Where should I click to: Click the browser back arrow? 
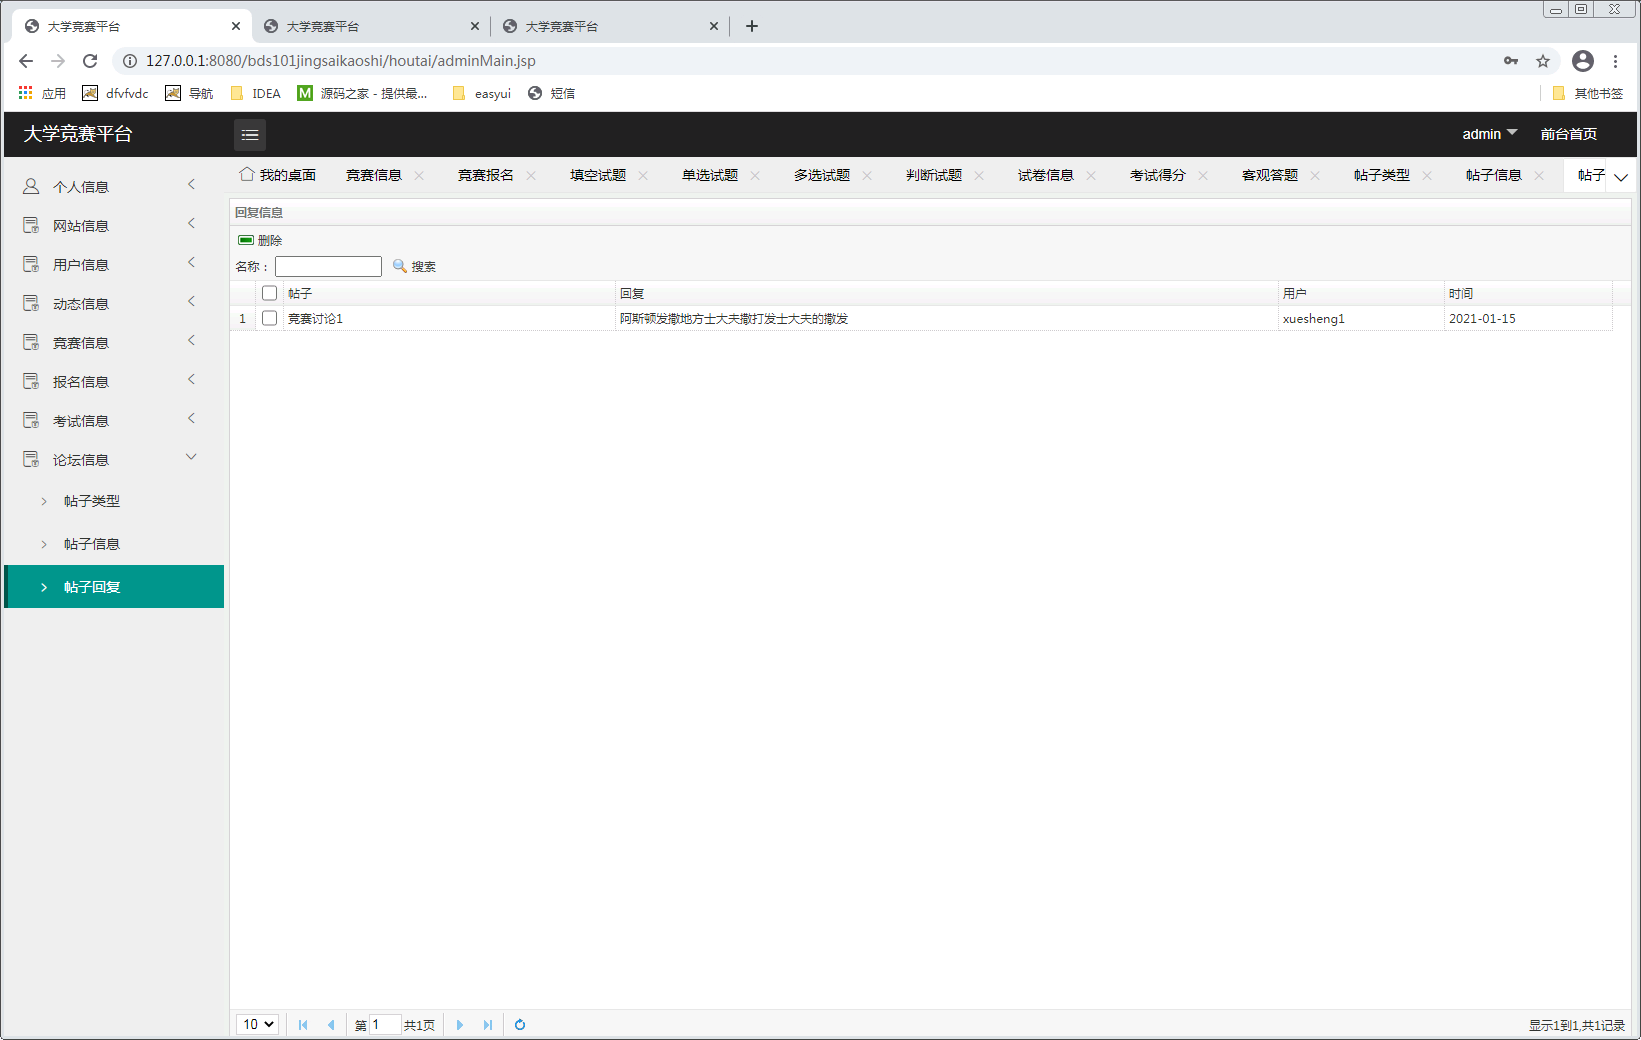coord(26,61)
